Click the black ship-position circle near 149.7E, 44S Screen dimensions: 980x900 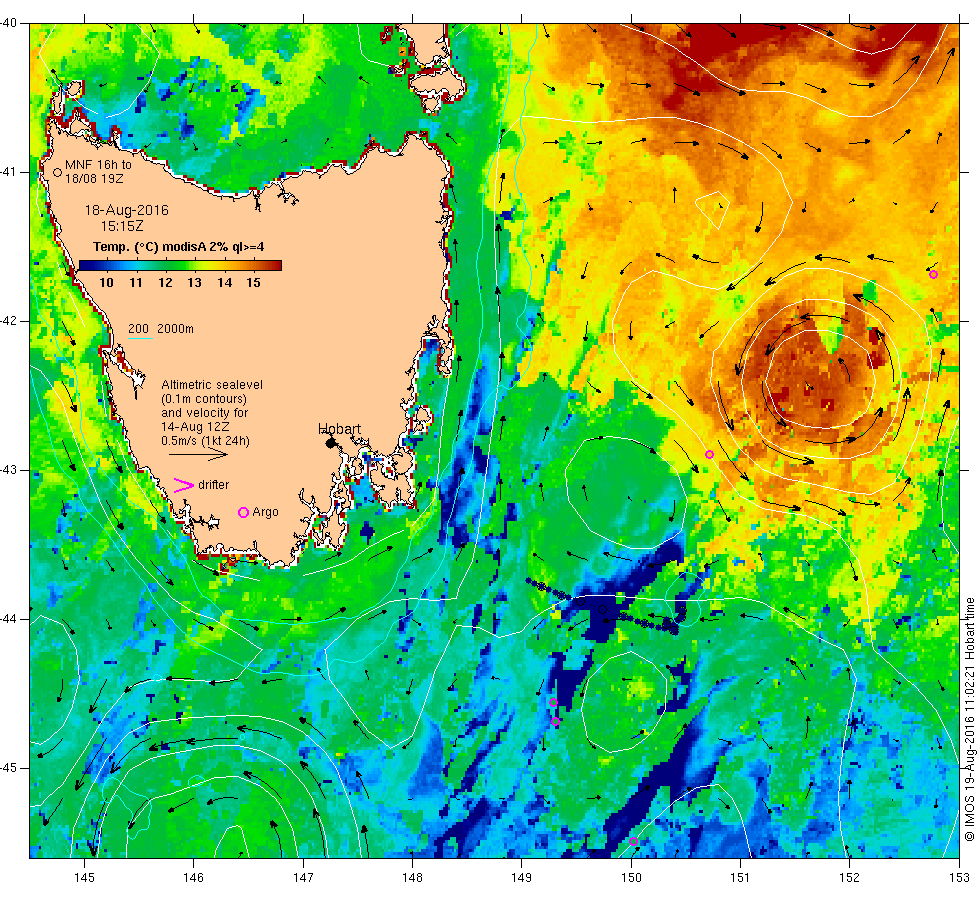tap(602, 609)
